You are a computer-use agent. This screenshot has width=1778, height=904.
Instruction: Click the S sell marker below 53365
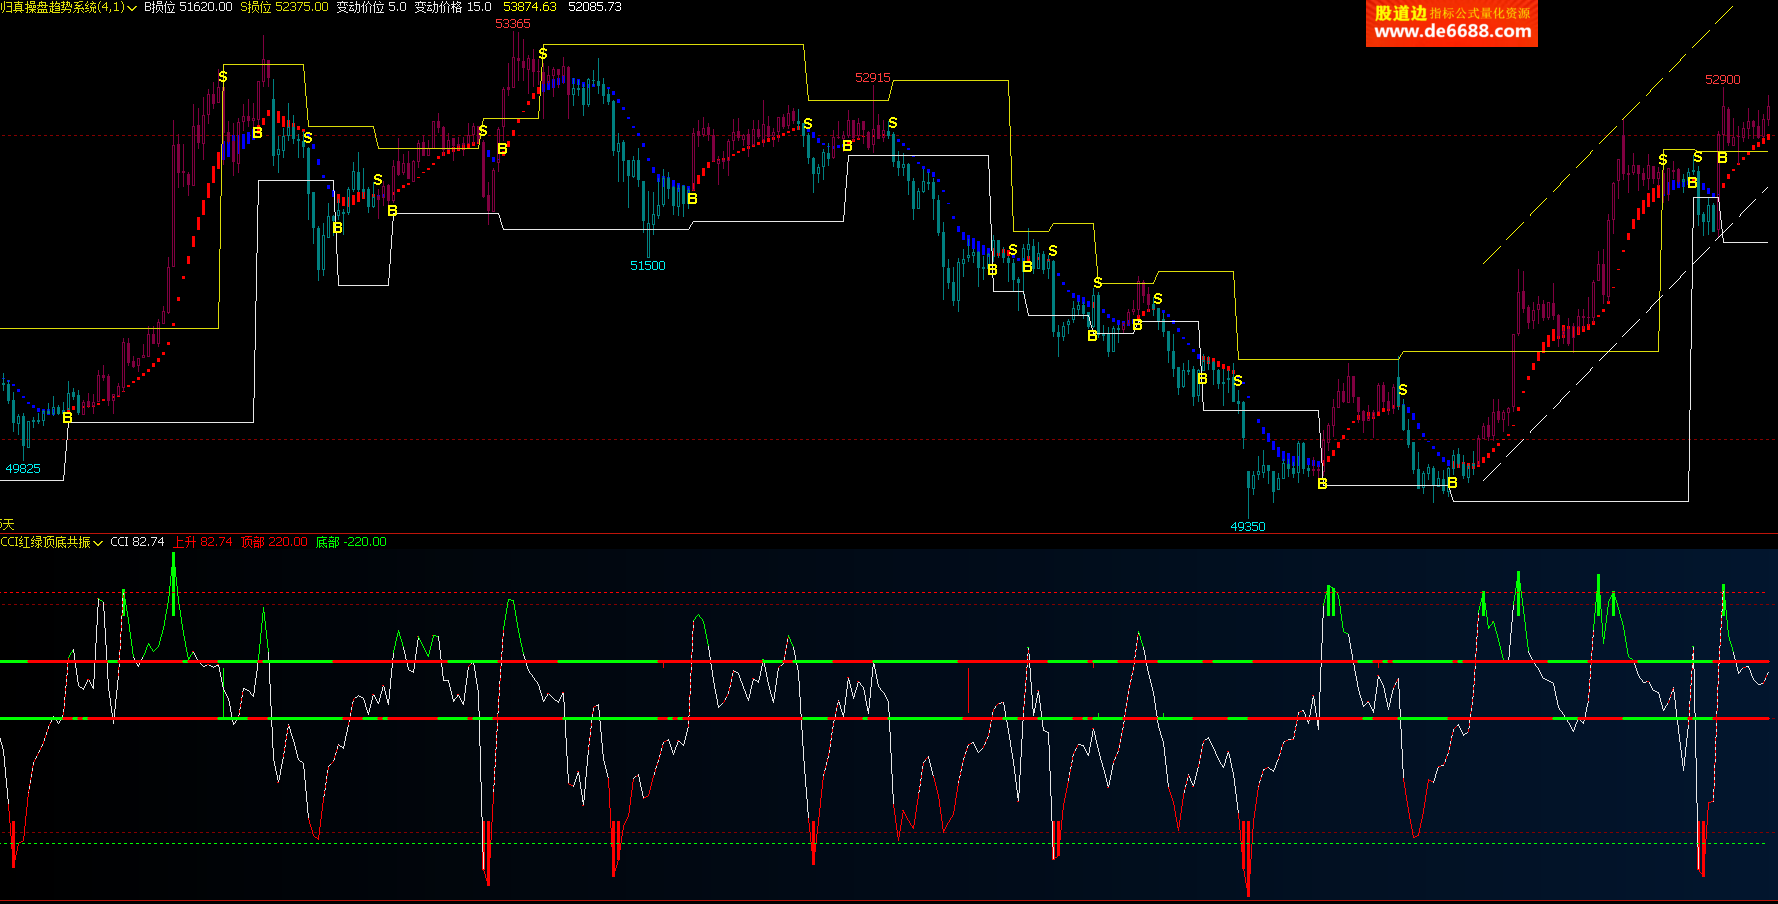click(x=543, y=53)
